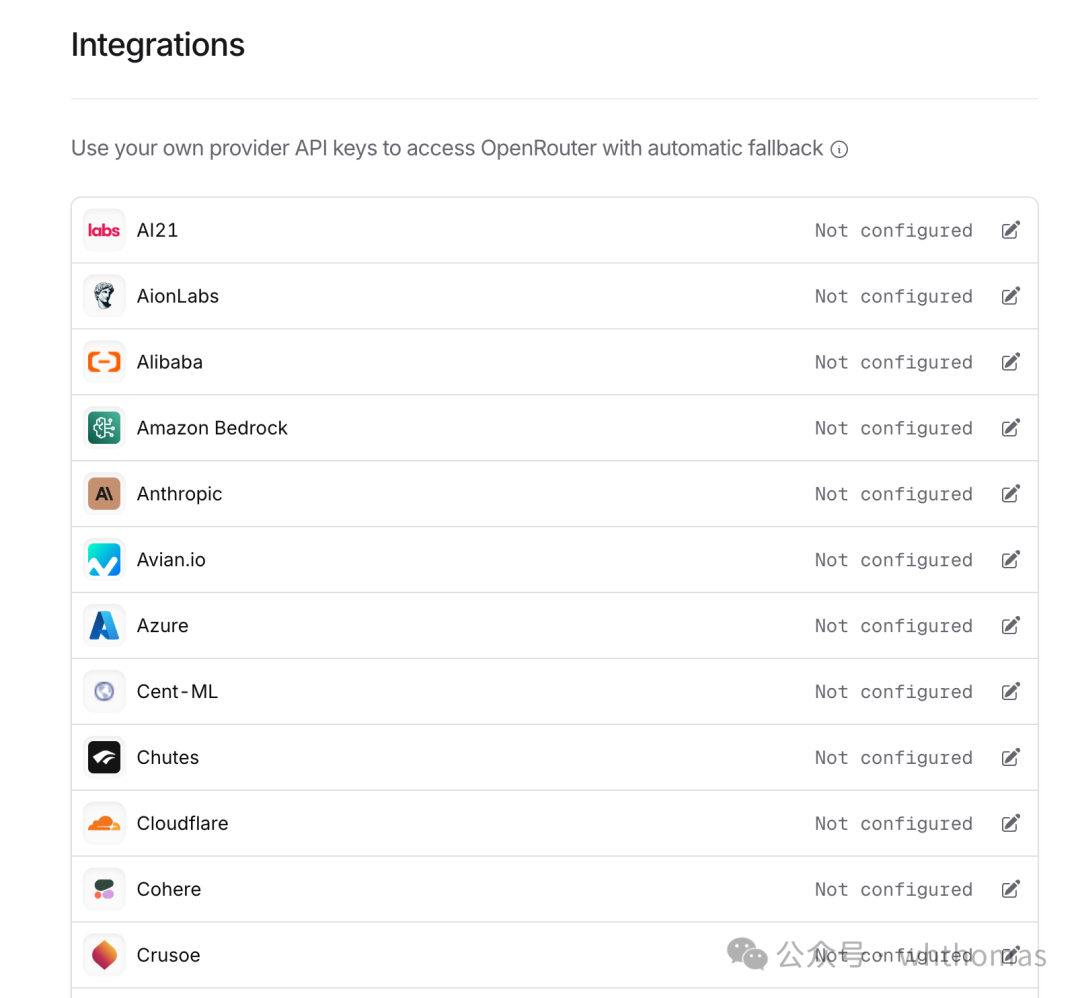Click the AI21 labs logo
Screen dimensions: 1080x998
104,230
